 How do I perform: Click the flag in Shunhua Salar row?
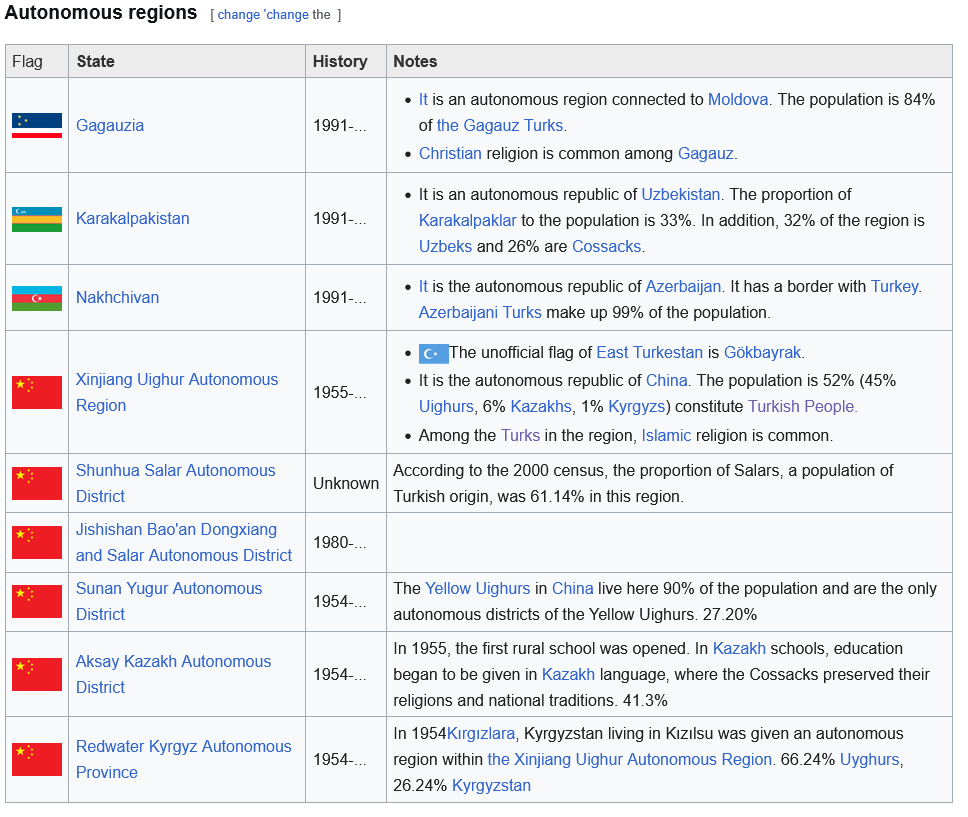pyautogui.click(x=37, y=483)
